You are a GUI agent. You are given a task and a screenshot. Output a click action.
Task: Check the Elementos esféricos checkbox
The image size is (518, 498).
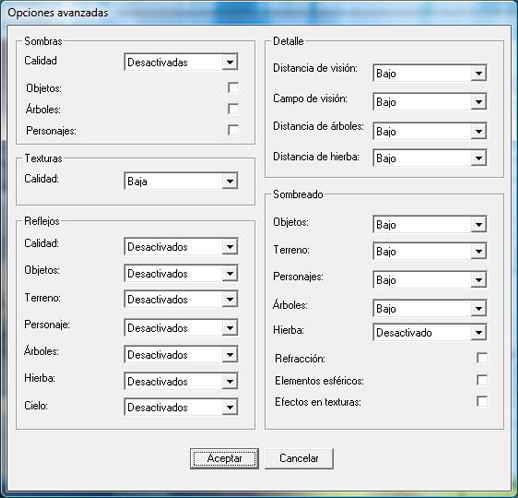click(x=482, y=380)
